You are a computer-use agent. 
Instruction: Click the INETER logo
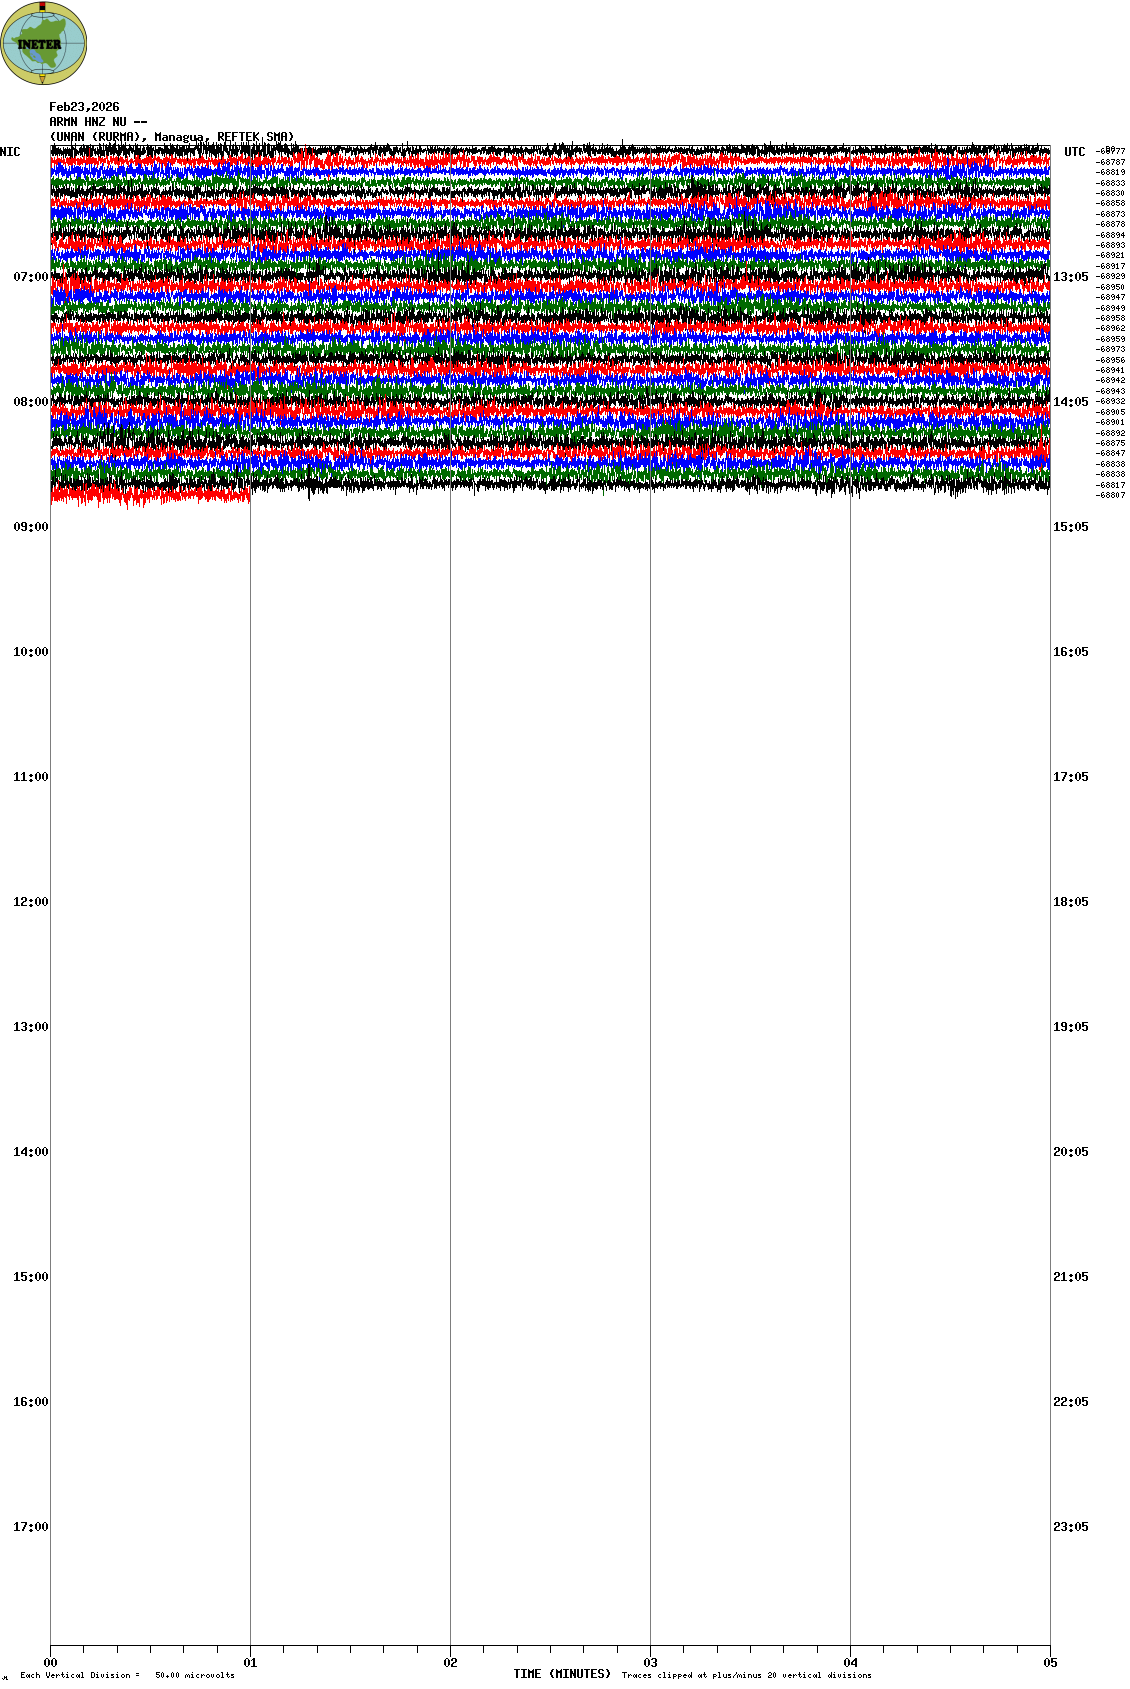click(x=44, y=44)
